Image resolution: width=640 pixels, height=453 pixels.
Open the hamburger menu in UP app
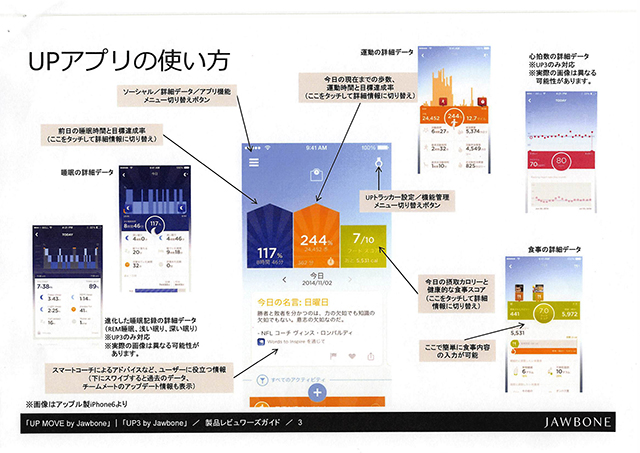coord(254,162)
